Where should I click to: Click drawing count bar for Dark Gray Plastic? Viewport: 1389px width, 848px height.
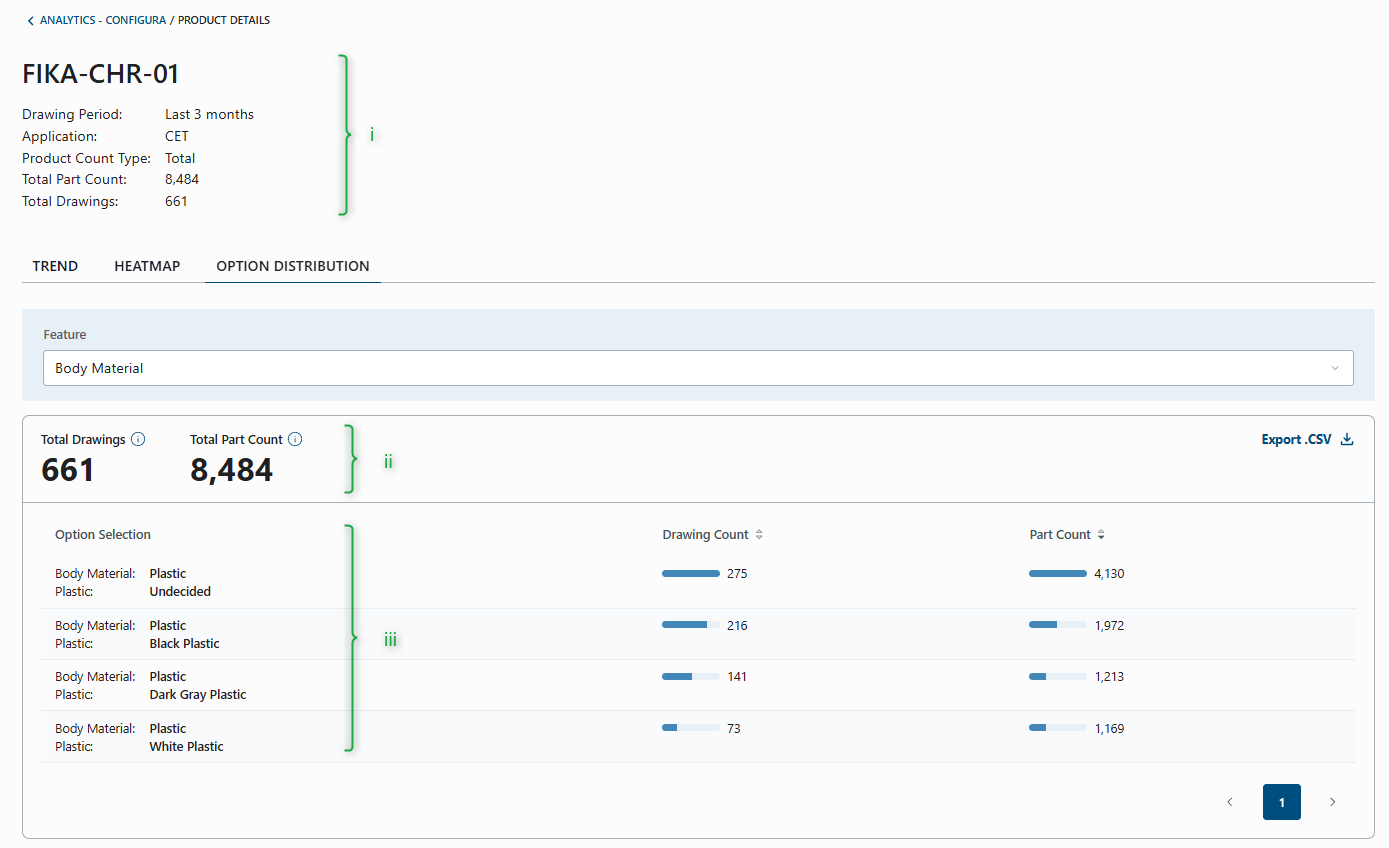691,677
